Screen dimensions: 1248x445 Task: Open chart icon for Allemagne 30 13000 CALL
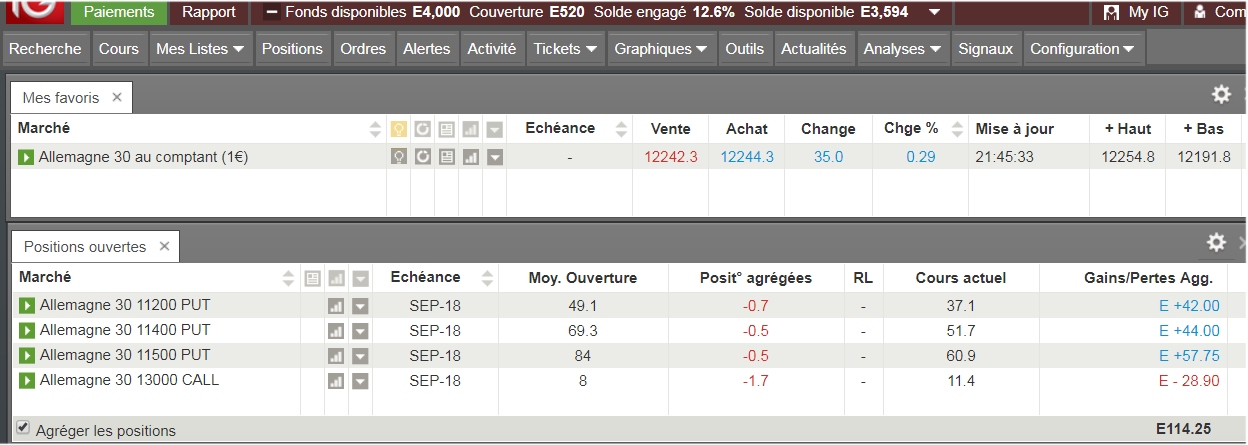336,381
